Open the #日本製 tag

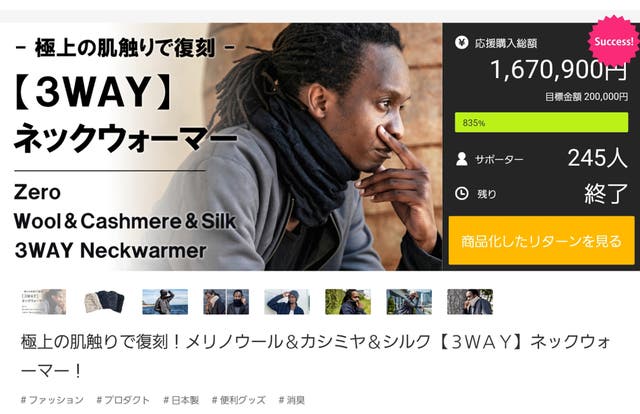[x=181, y=400]
